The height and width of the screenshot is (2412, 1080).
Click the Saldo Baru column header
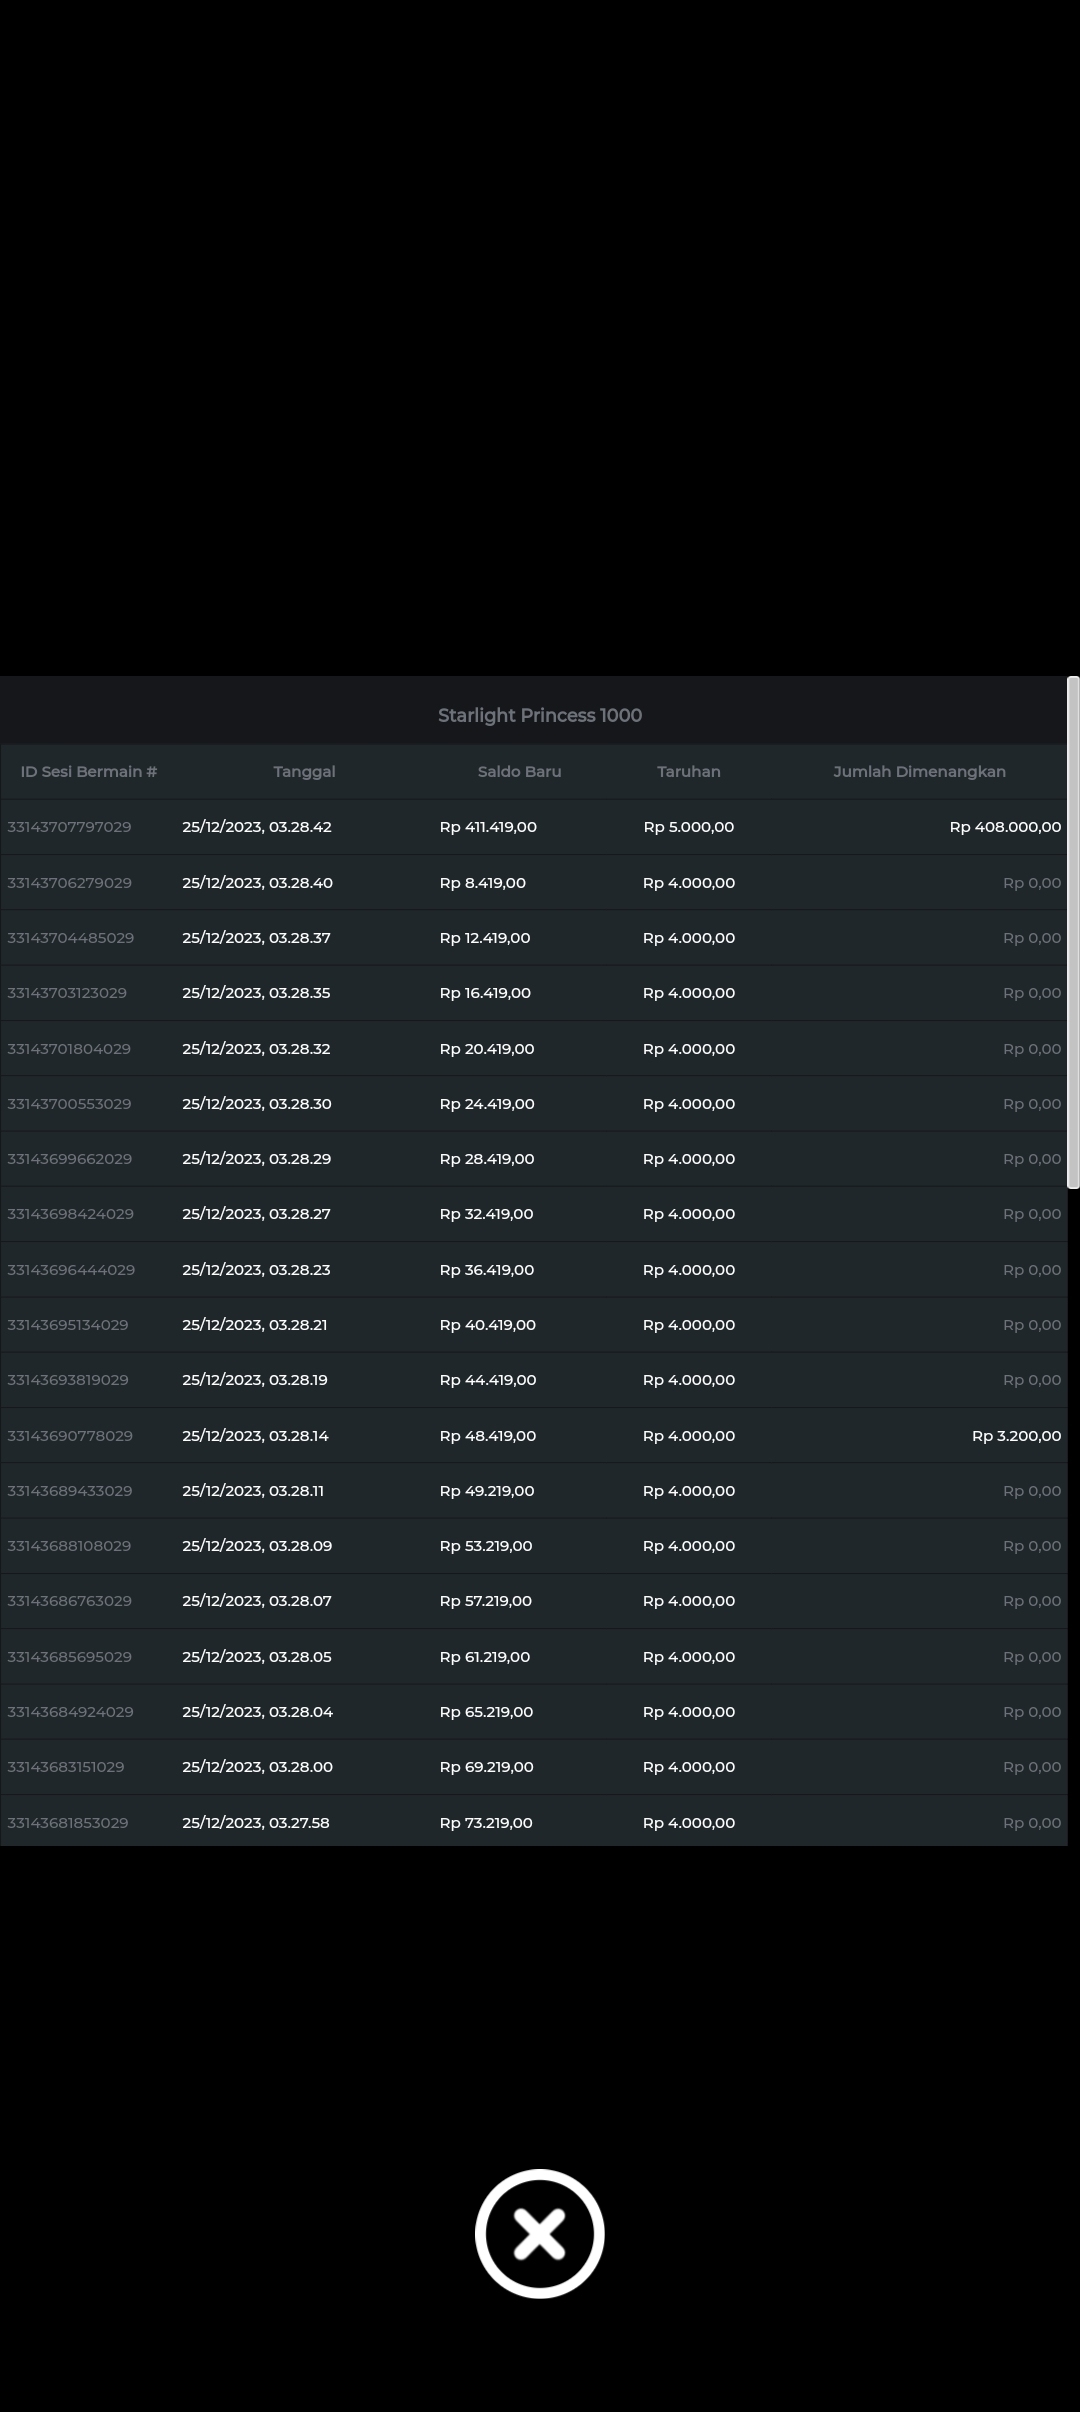point(519,771)
